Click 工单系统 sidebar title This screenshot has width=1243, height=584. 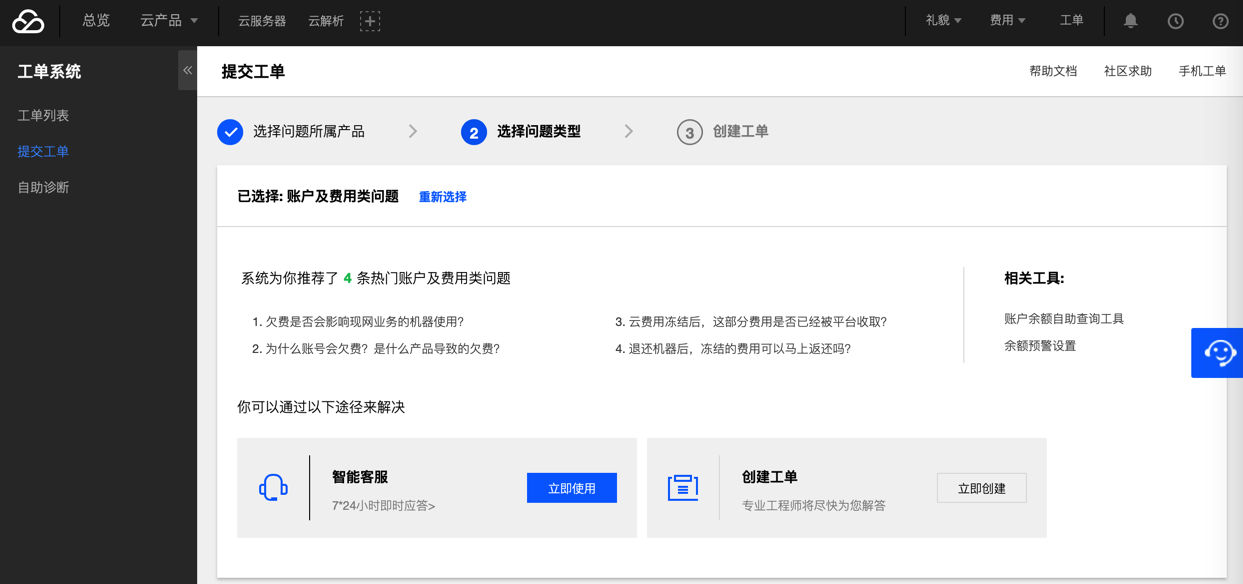tap(49, 71)
